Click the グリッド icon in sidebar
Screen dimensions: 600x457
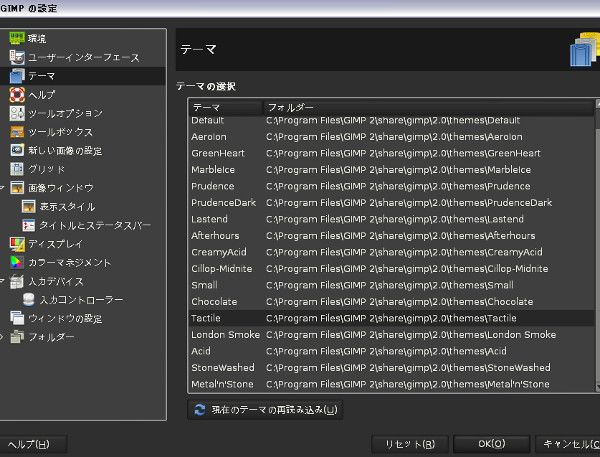tap(17, 169)
